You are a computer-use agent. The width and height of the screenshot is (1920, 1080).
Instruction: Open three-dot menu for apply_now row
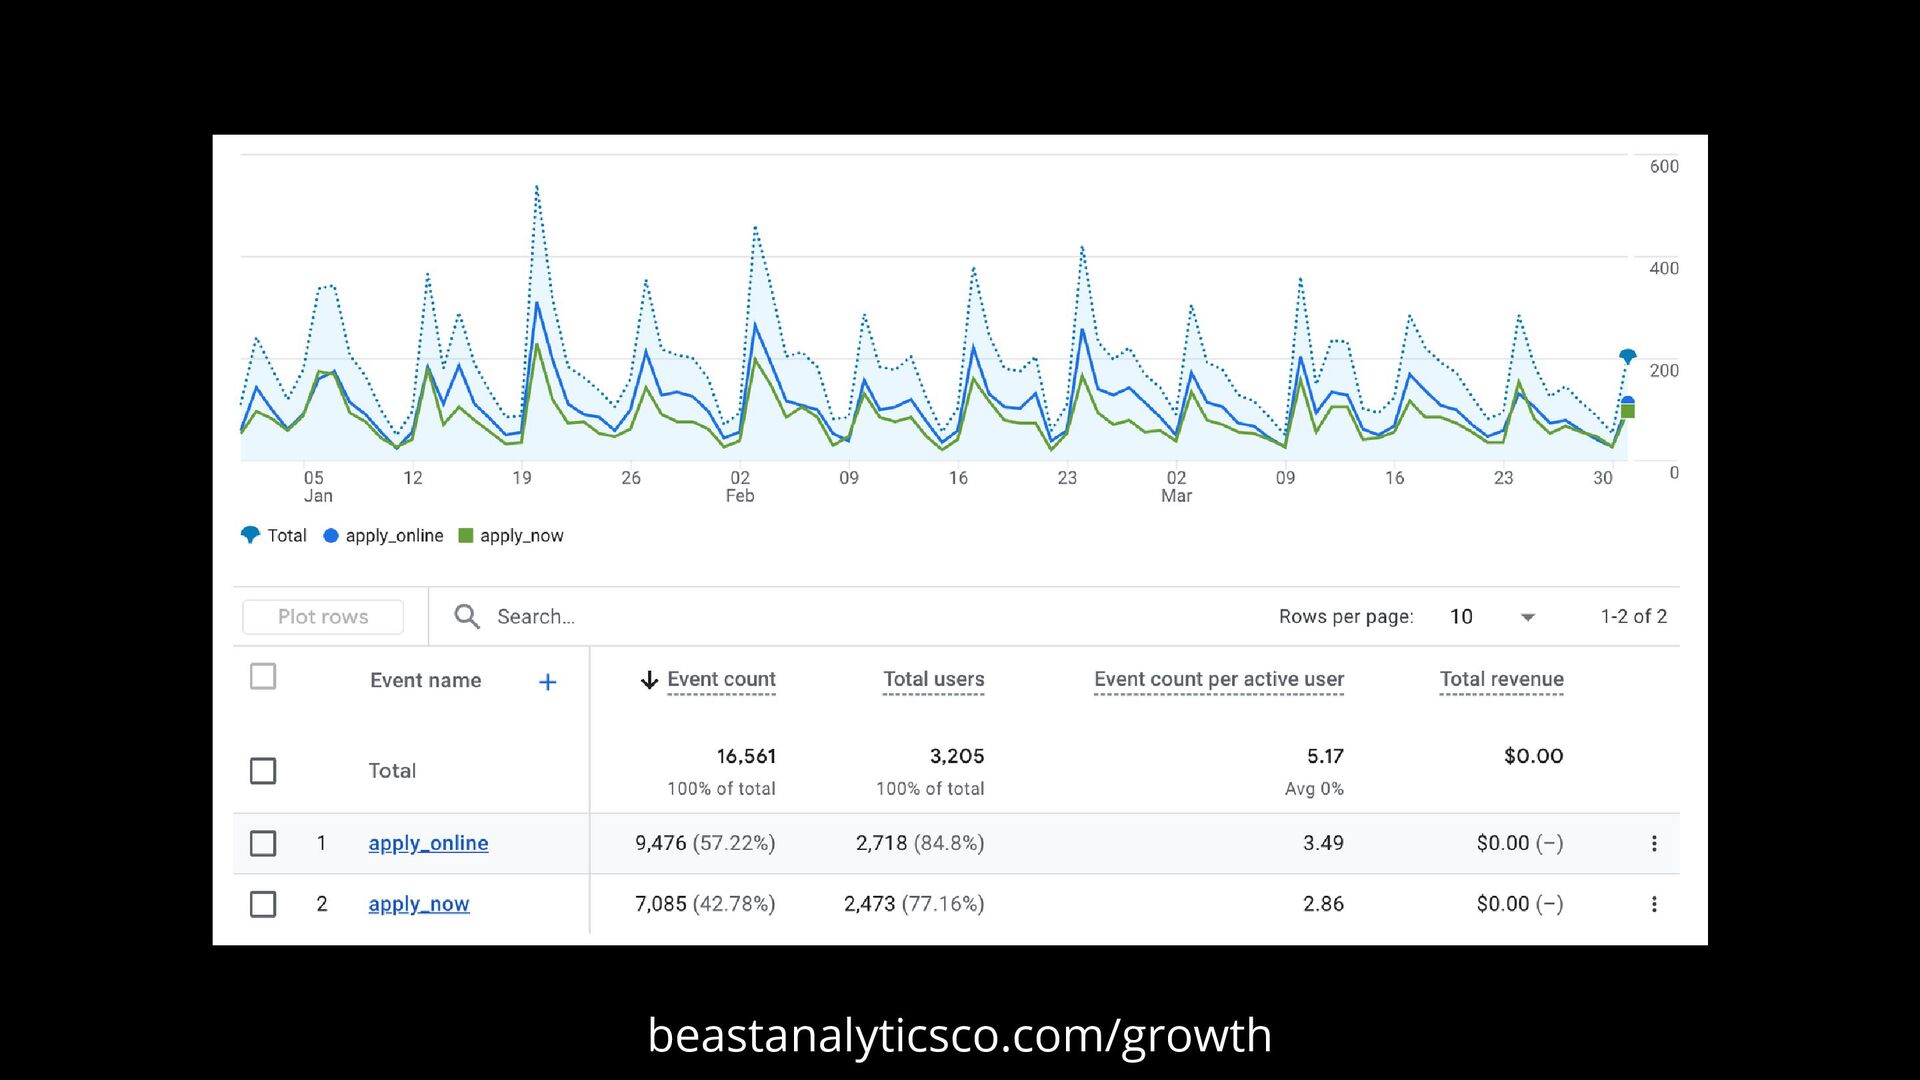click(x=1654, y=904)
